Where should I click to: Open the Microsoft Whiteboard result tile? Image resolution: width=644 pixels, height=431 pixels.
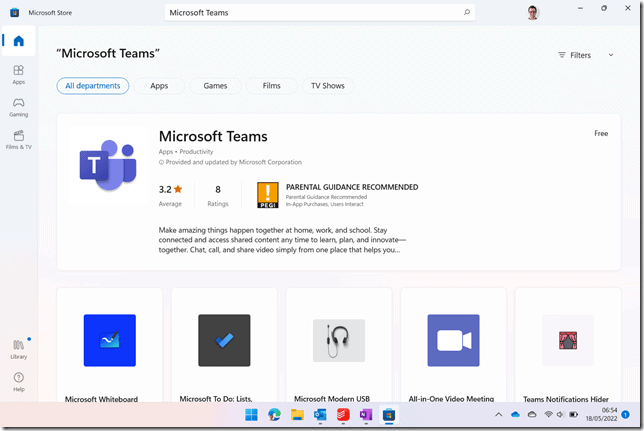(x=110, y=347)
